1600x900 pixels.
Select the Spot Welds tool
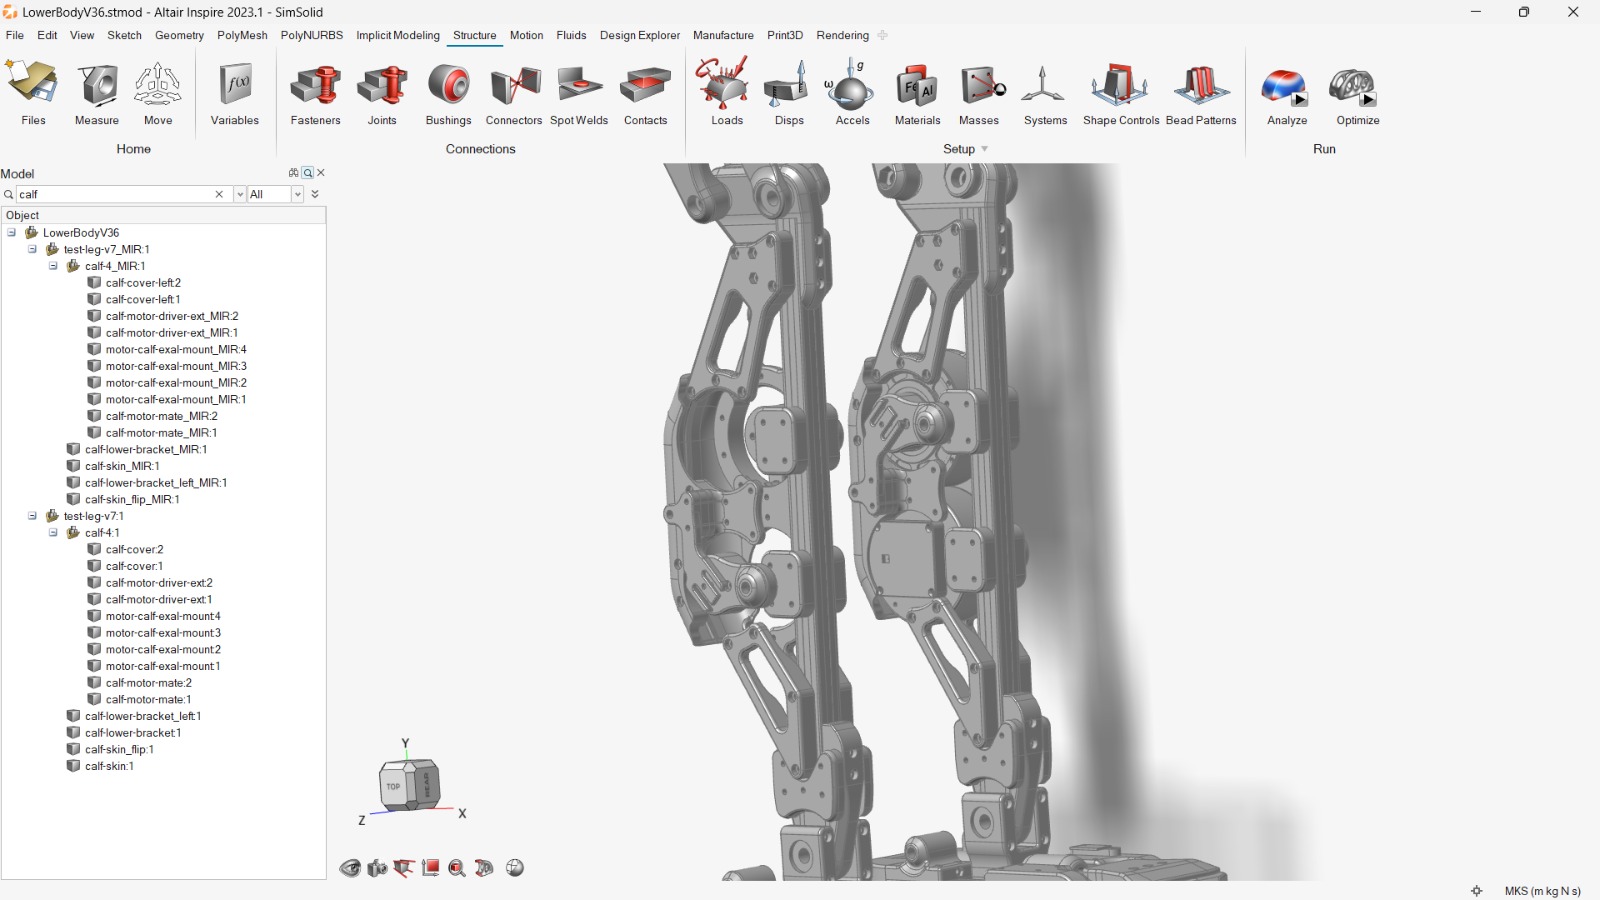pos(579,88)
